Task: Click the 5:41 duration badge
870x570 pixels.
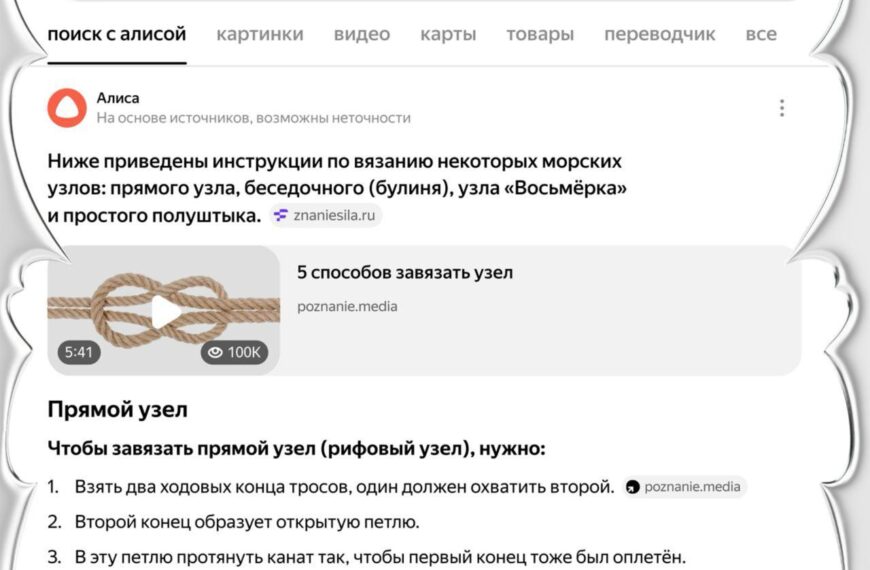Action: tap(78, 352)
